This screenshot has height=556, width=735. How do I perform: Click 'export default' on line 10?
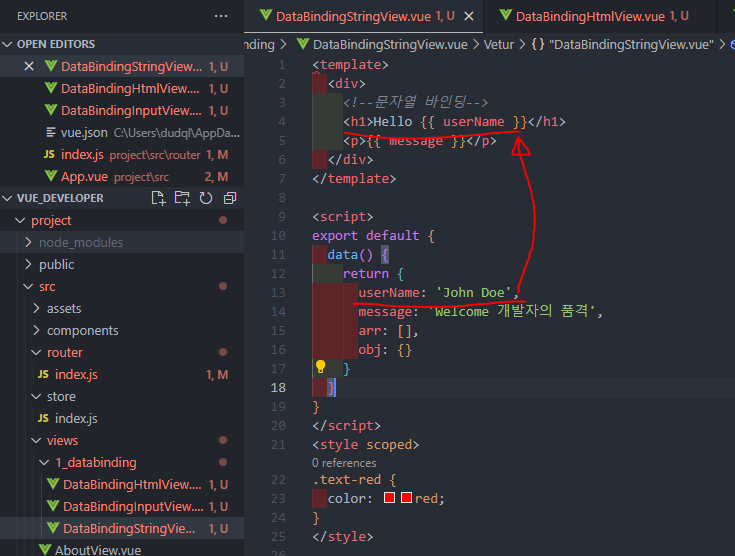coord(366,235)
